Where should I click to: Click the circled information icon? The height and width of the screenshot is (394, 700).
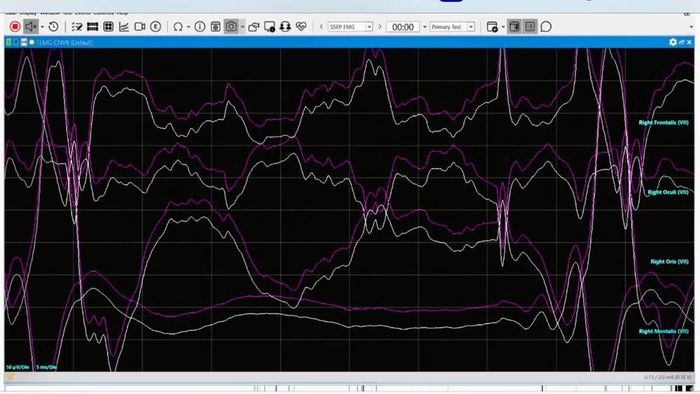[200, 27]
